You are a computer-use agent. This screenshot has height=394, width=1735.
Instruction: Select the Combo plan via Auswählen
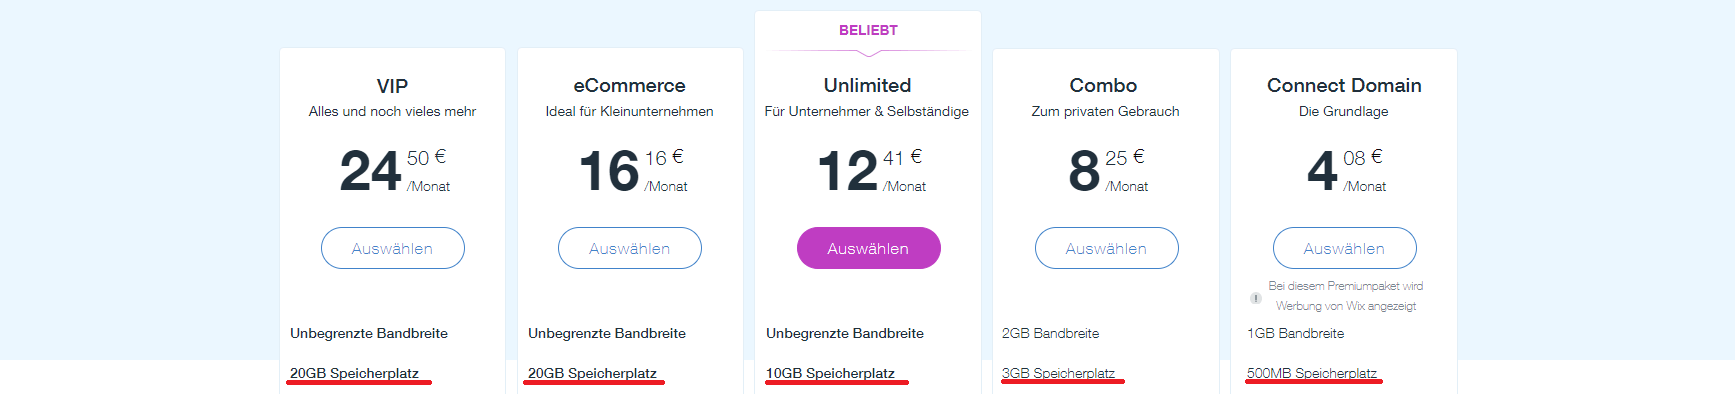pos(1106,248)
